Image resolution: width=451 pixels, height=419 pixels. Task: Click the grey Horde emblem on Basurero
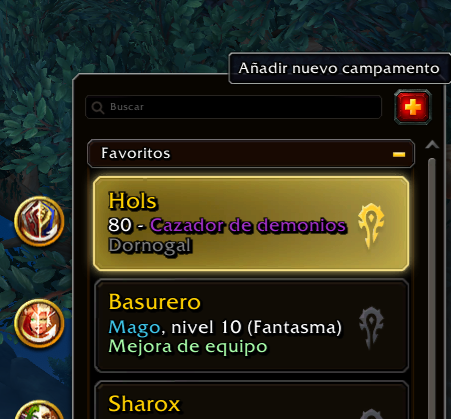point(371,328)
